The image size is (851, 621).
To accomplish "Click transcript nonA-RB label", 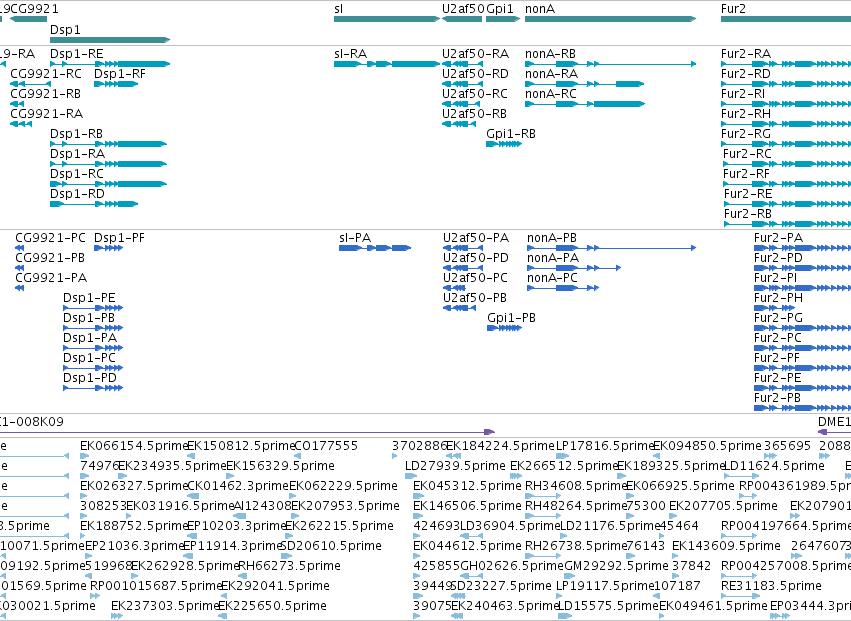I will (x=551, y=54).
